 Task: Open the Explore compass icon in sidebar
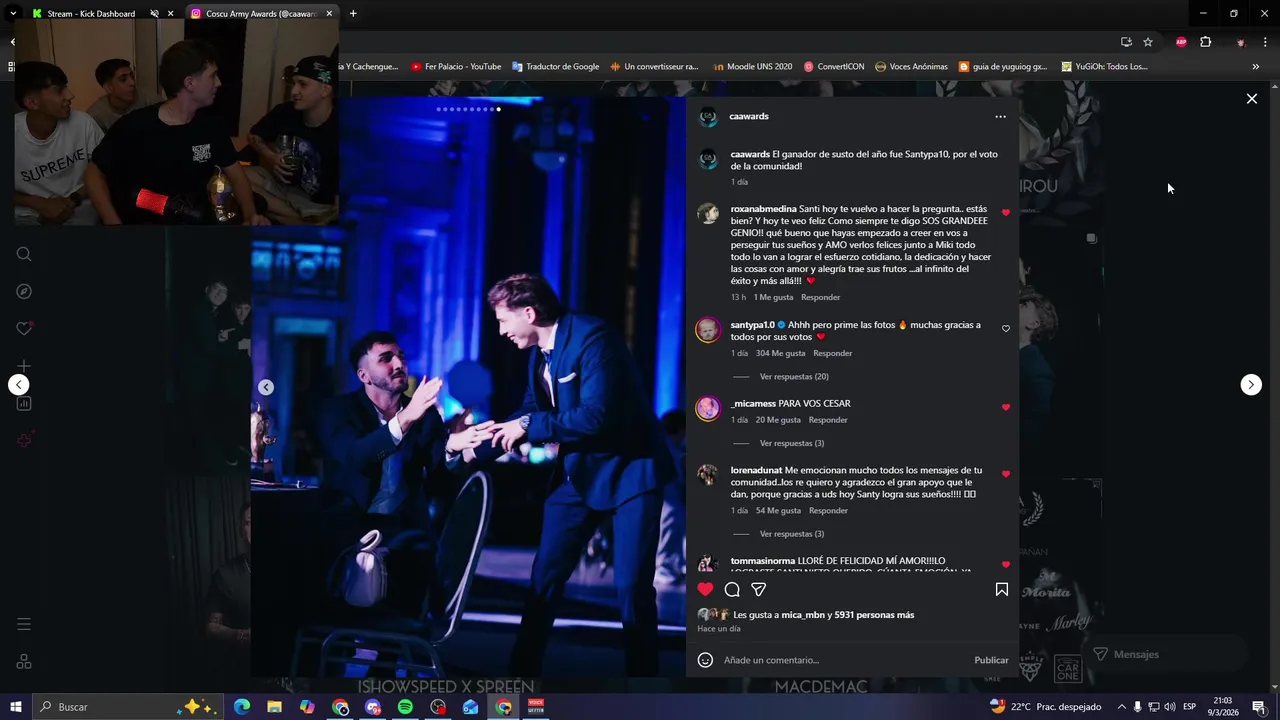pos(24,292)
